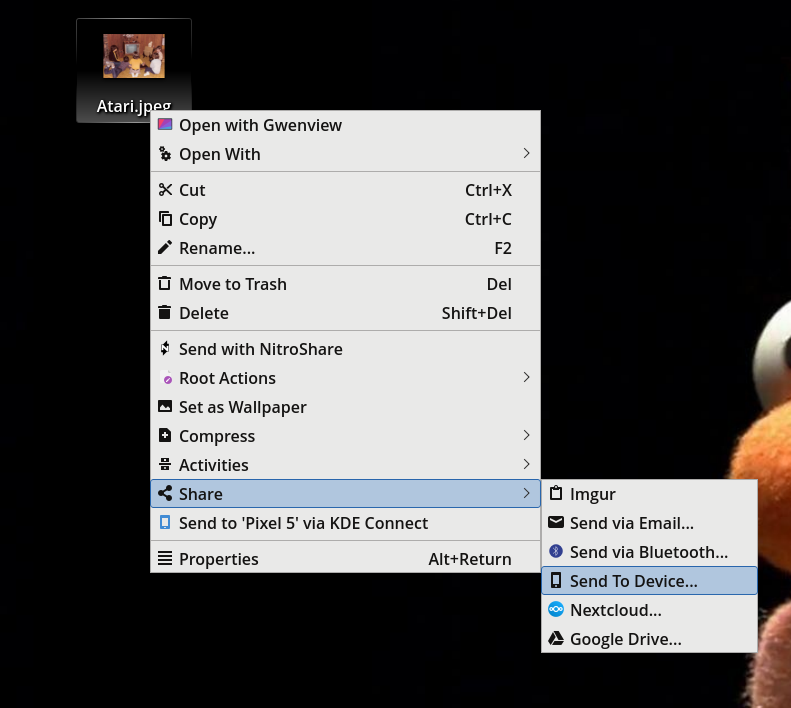This screenshot has height=708, width=791.
Task: Expand the Activities submenu arrow
Action: [x=526, y=464]
